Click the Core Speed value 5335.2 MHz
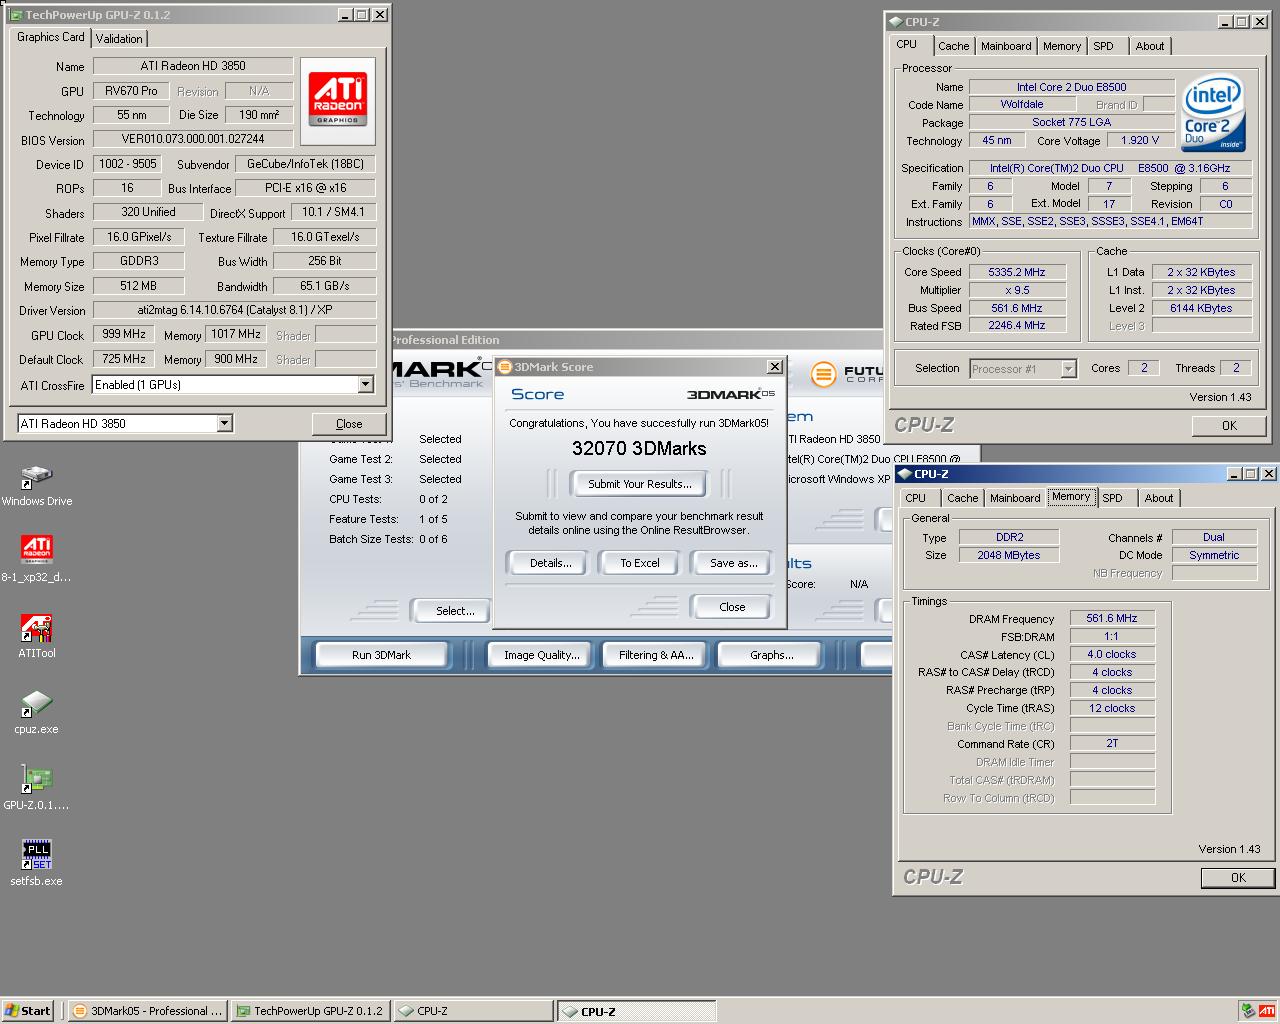Viewport: 1280px width, 1024px height. pyautogui.click(x=1016, y=272)
